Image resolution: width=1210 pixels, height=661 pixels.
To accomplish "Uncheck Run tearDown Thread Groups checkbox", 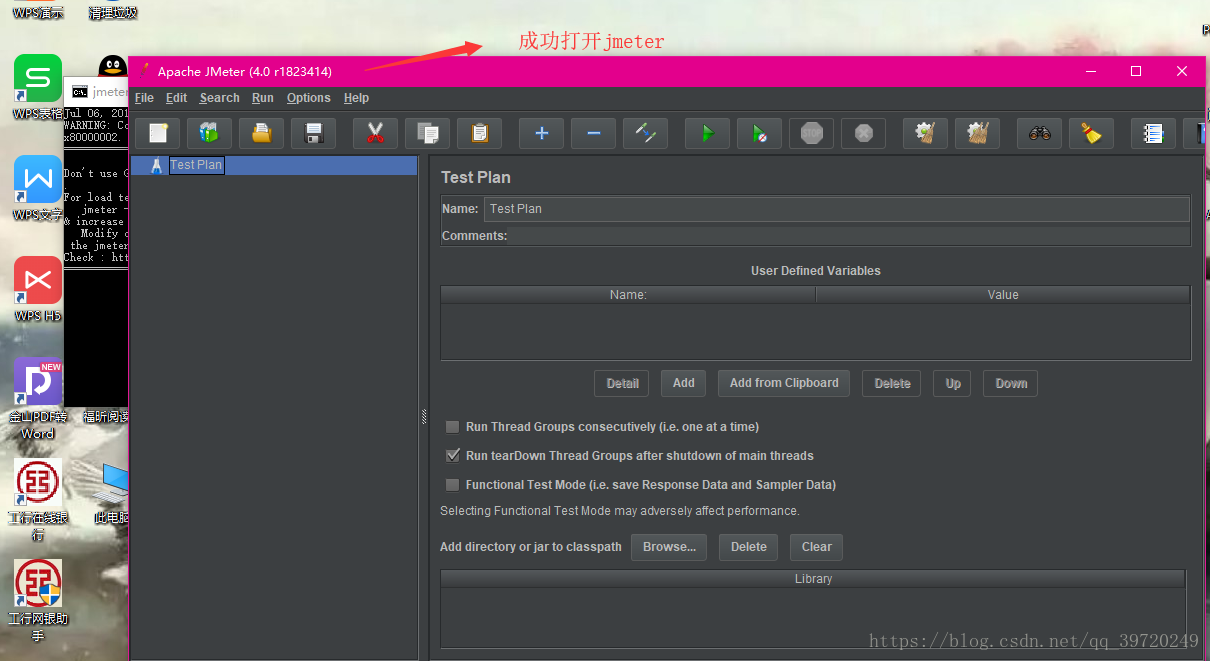I will [453, 456].
